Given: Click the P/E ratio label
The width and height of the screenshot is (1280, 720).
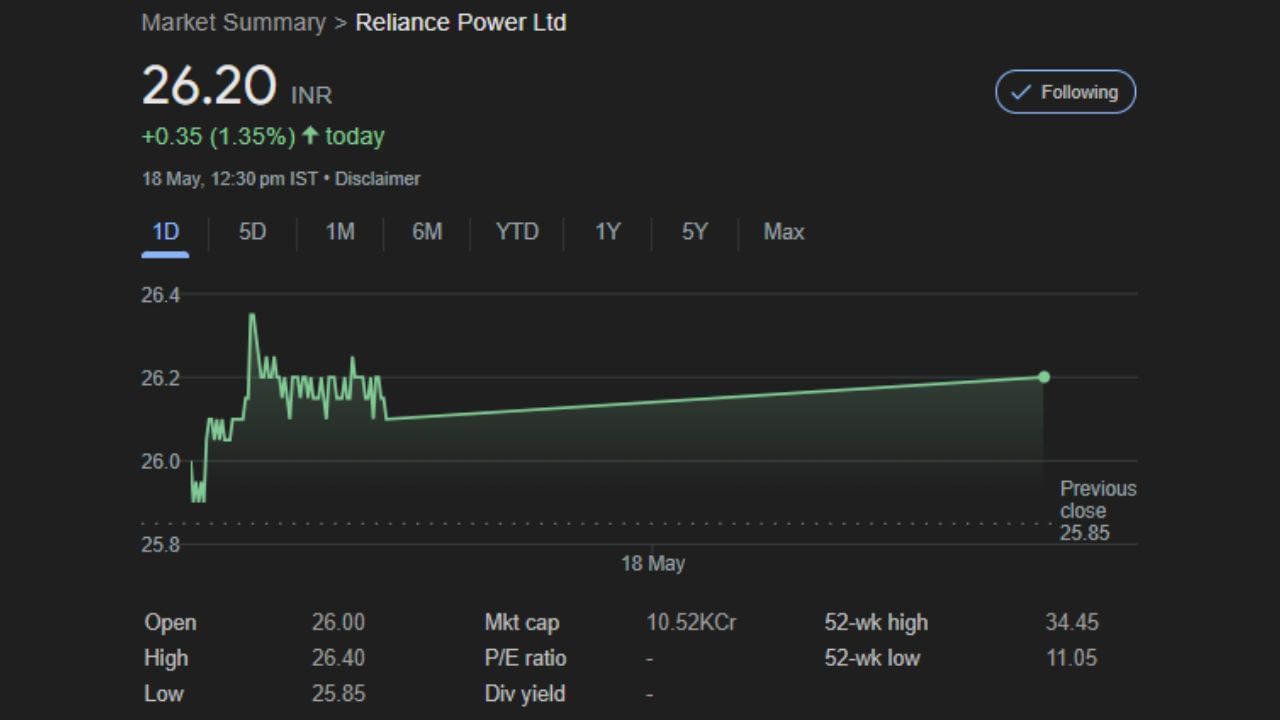Looking at the screenshot, I should coord(525,658).
